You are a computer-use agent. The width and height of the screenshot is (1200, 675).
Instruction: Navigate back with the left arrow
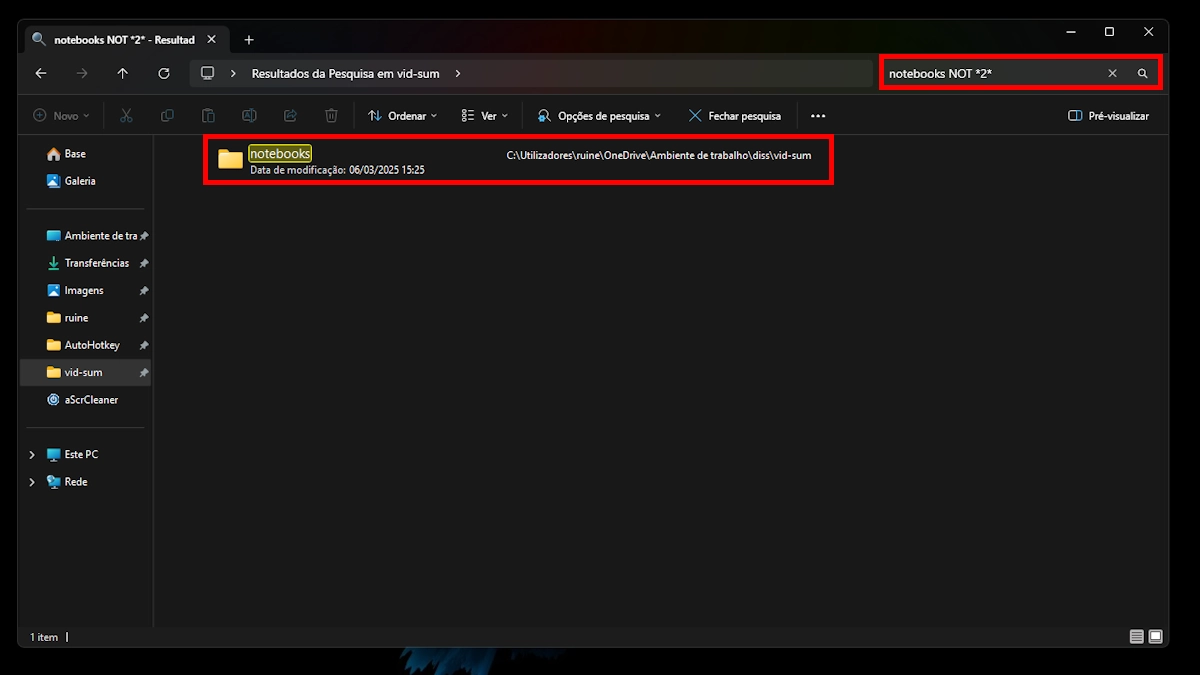coord(41,73)
